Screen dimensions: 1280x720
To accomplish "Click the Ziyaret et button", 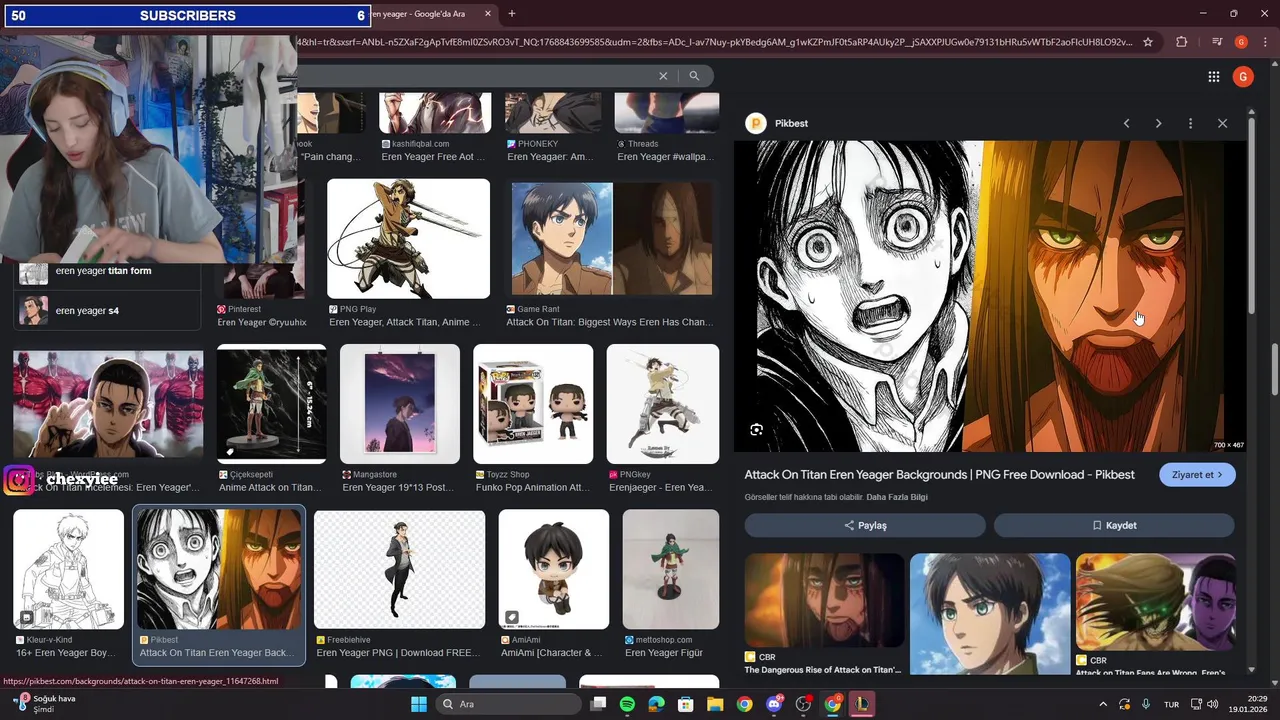I will click(1197, 475).
